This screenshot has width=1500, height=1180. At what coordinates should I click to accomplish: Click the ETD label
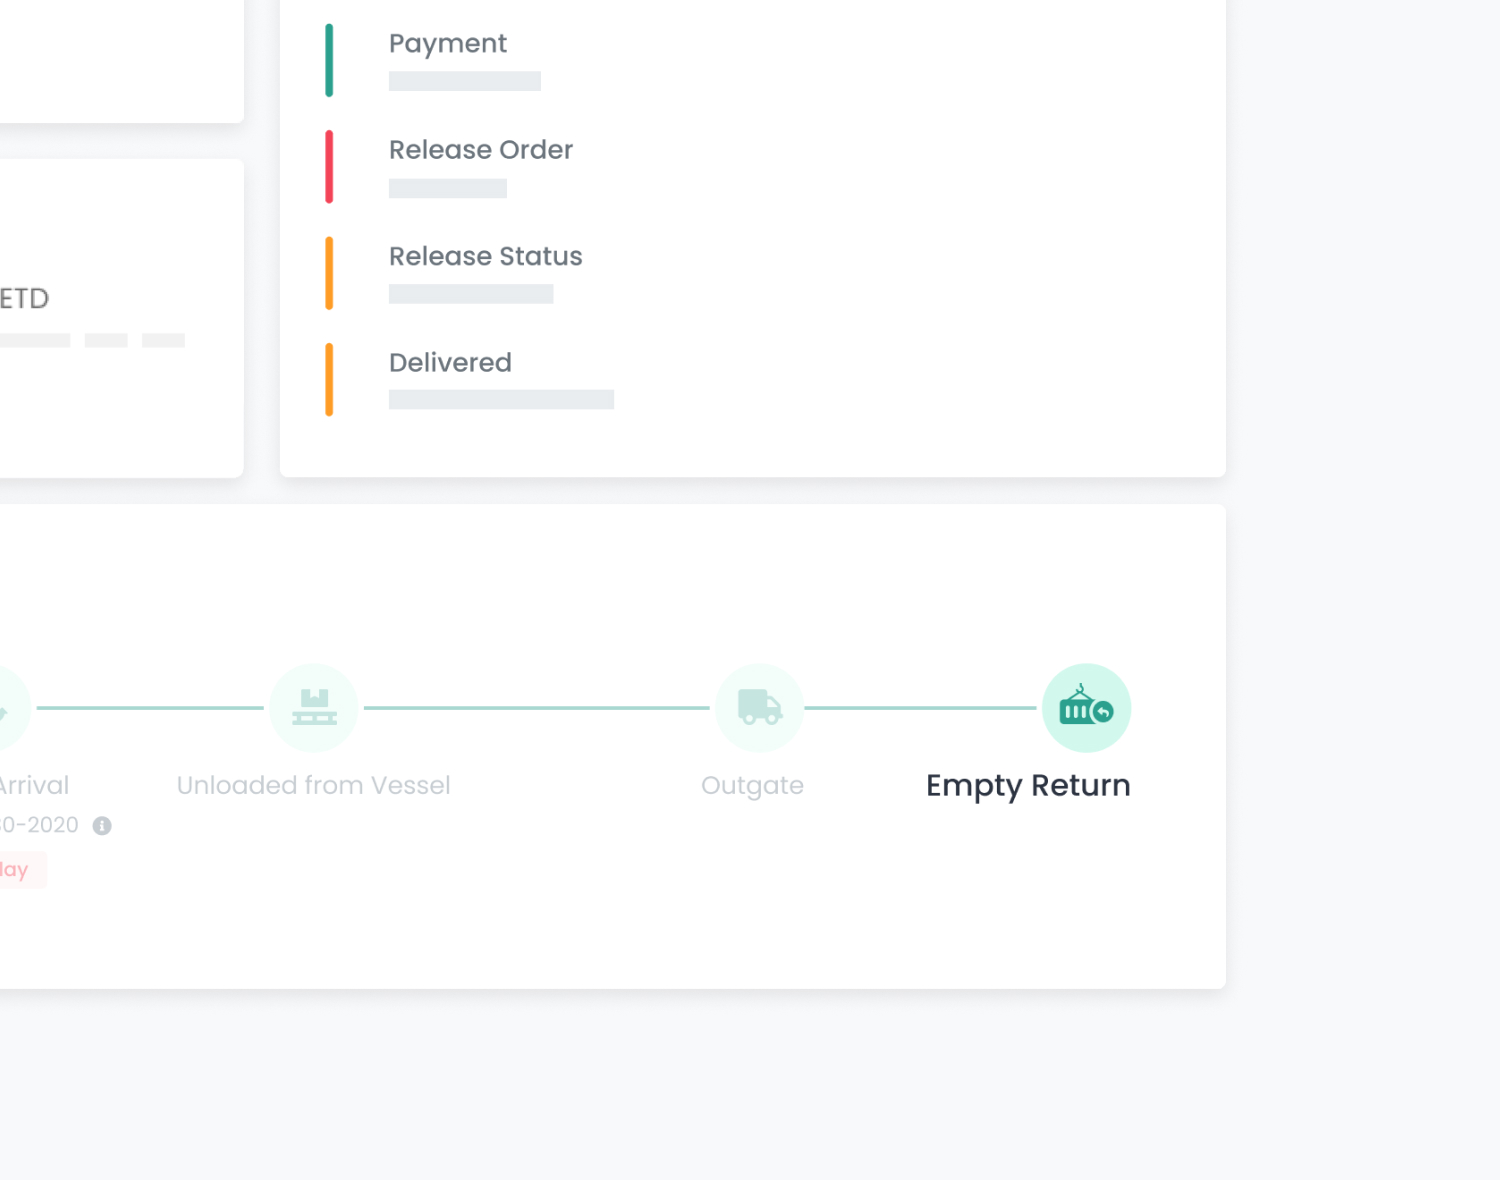[24, 299]
